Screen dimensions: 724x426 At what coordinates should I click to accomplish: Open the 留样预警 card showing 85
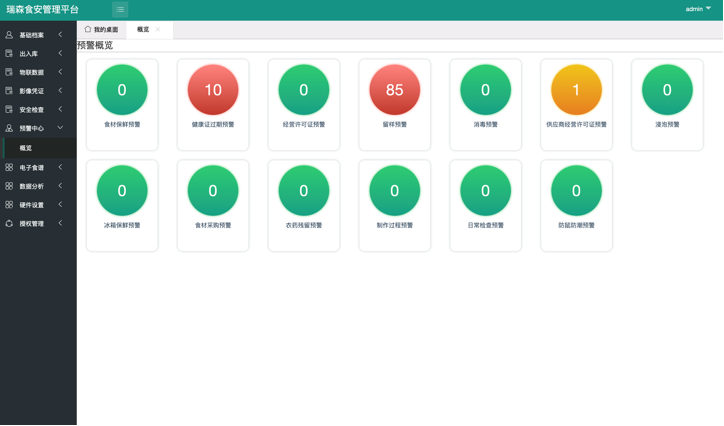395,104
